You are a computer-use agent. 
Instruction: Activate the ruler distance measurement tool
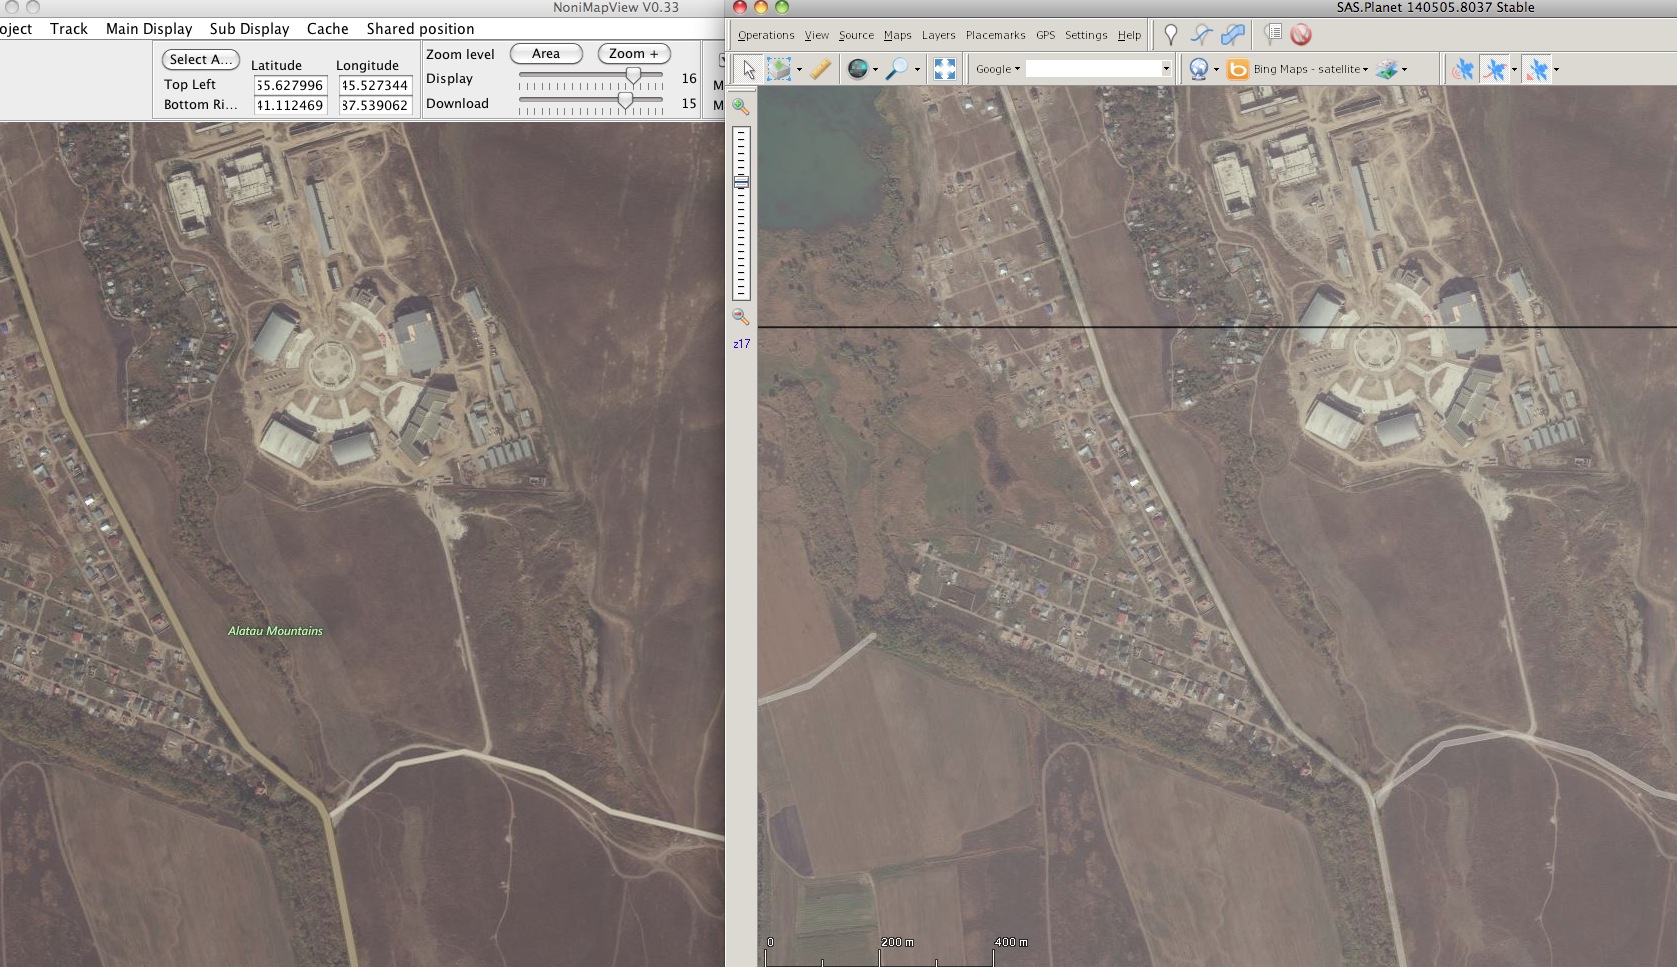pos(820,69)
